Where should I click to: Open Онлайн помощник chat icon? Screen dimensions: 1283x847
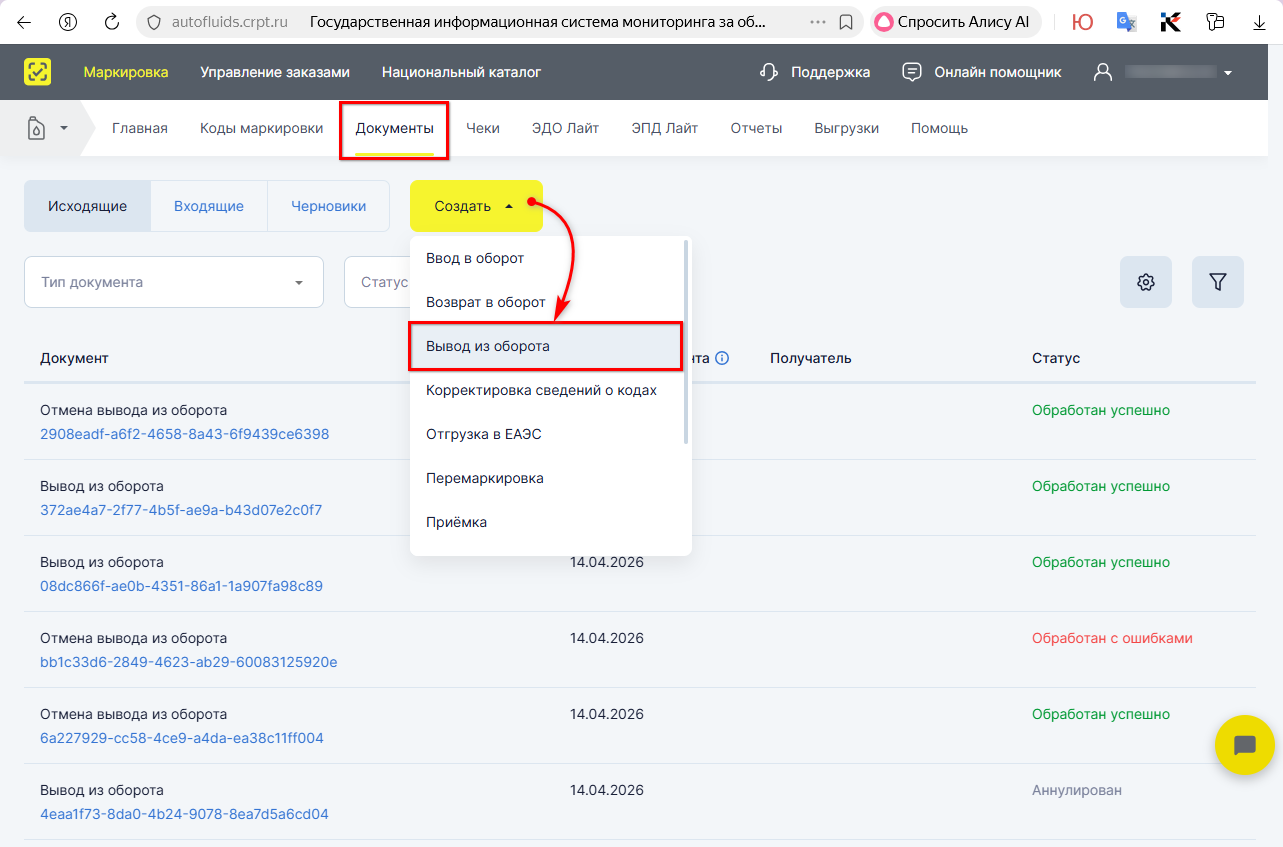[911, 72]
